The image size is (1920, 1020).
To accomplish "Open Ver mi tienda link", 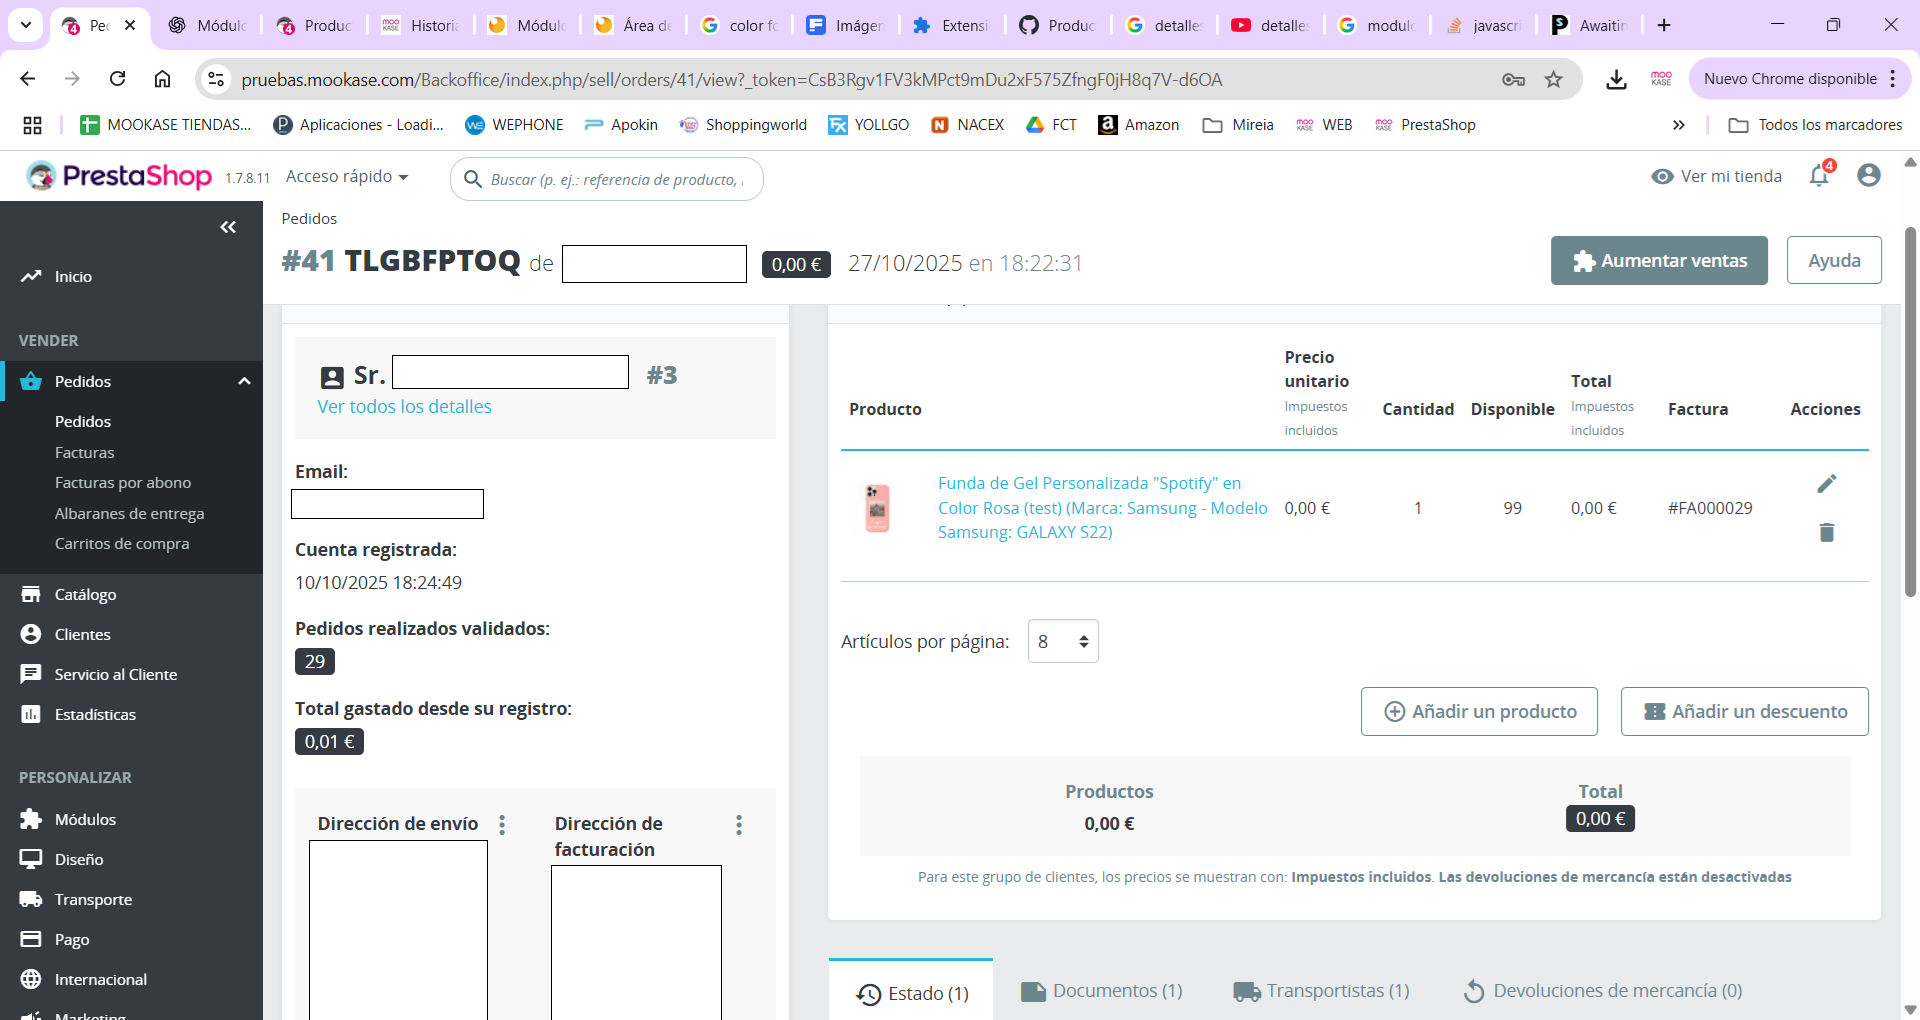I will [x=1716, y=176].
